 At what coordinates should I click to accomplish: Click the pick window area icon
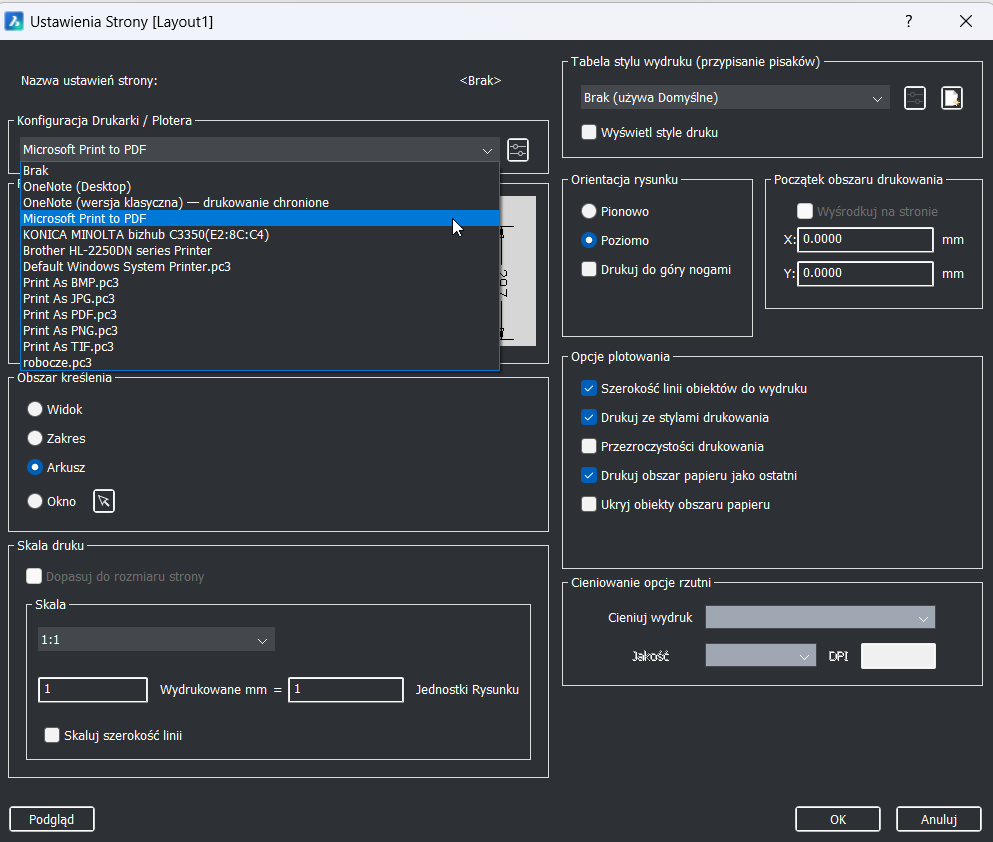104,501
